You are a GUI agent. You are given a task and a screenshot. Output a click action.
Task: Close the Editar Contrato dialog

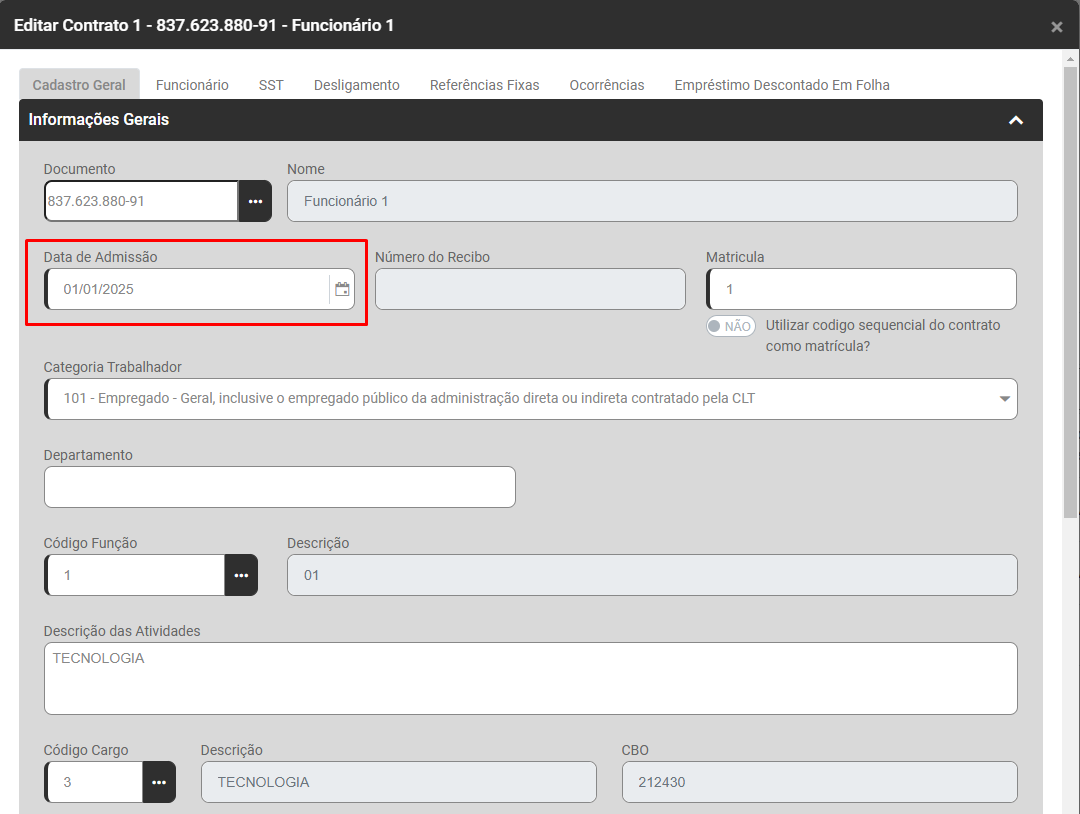coord(1056,27)
